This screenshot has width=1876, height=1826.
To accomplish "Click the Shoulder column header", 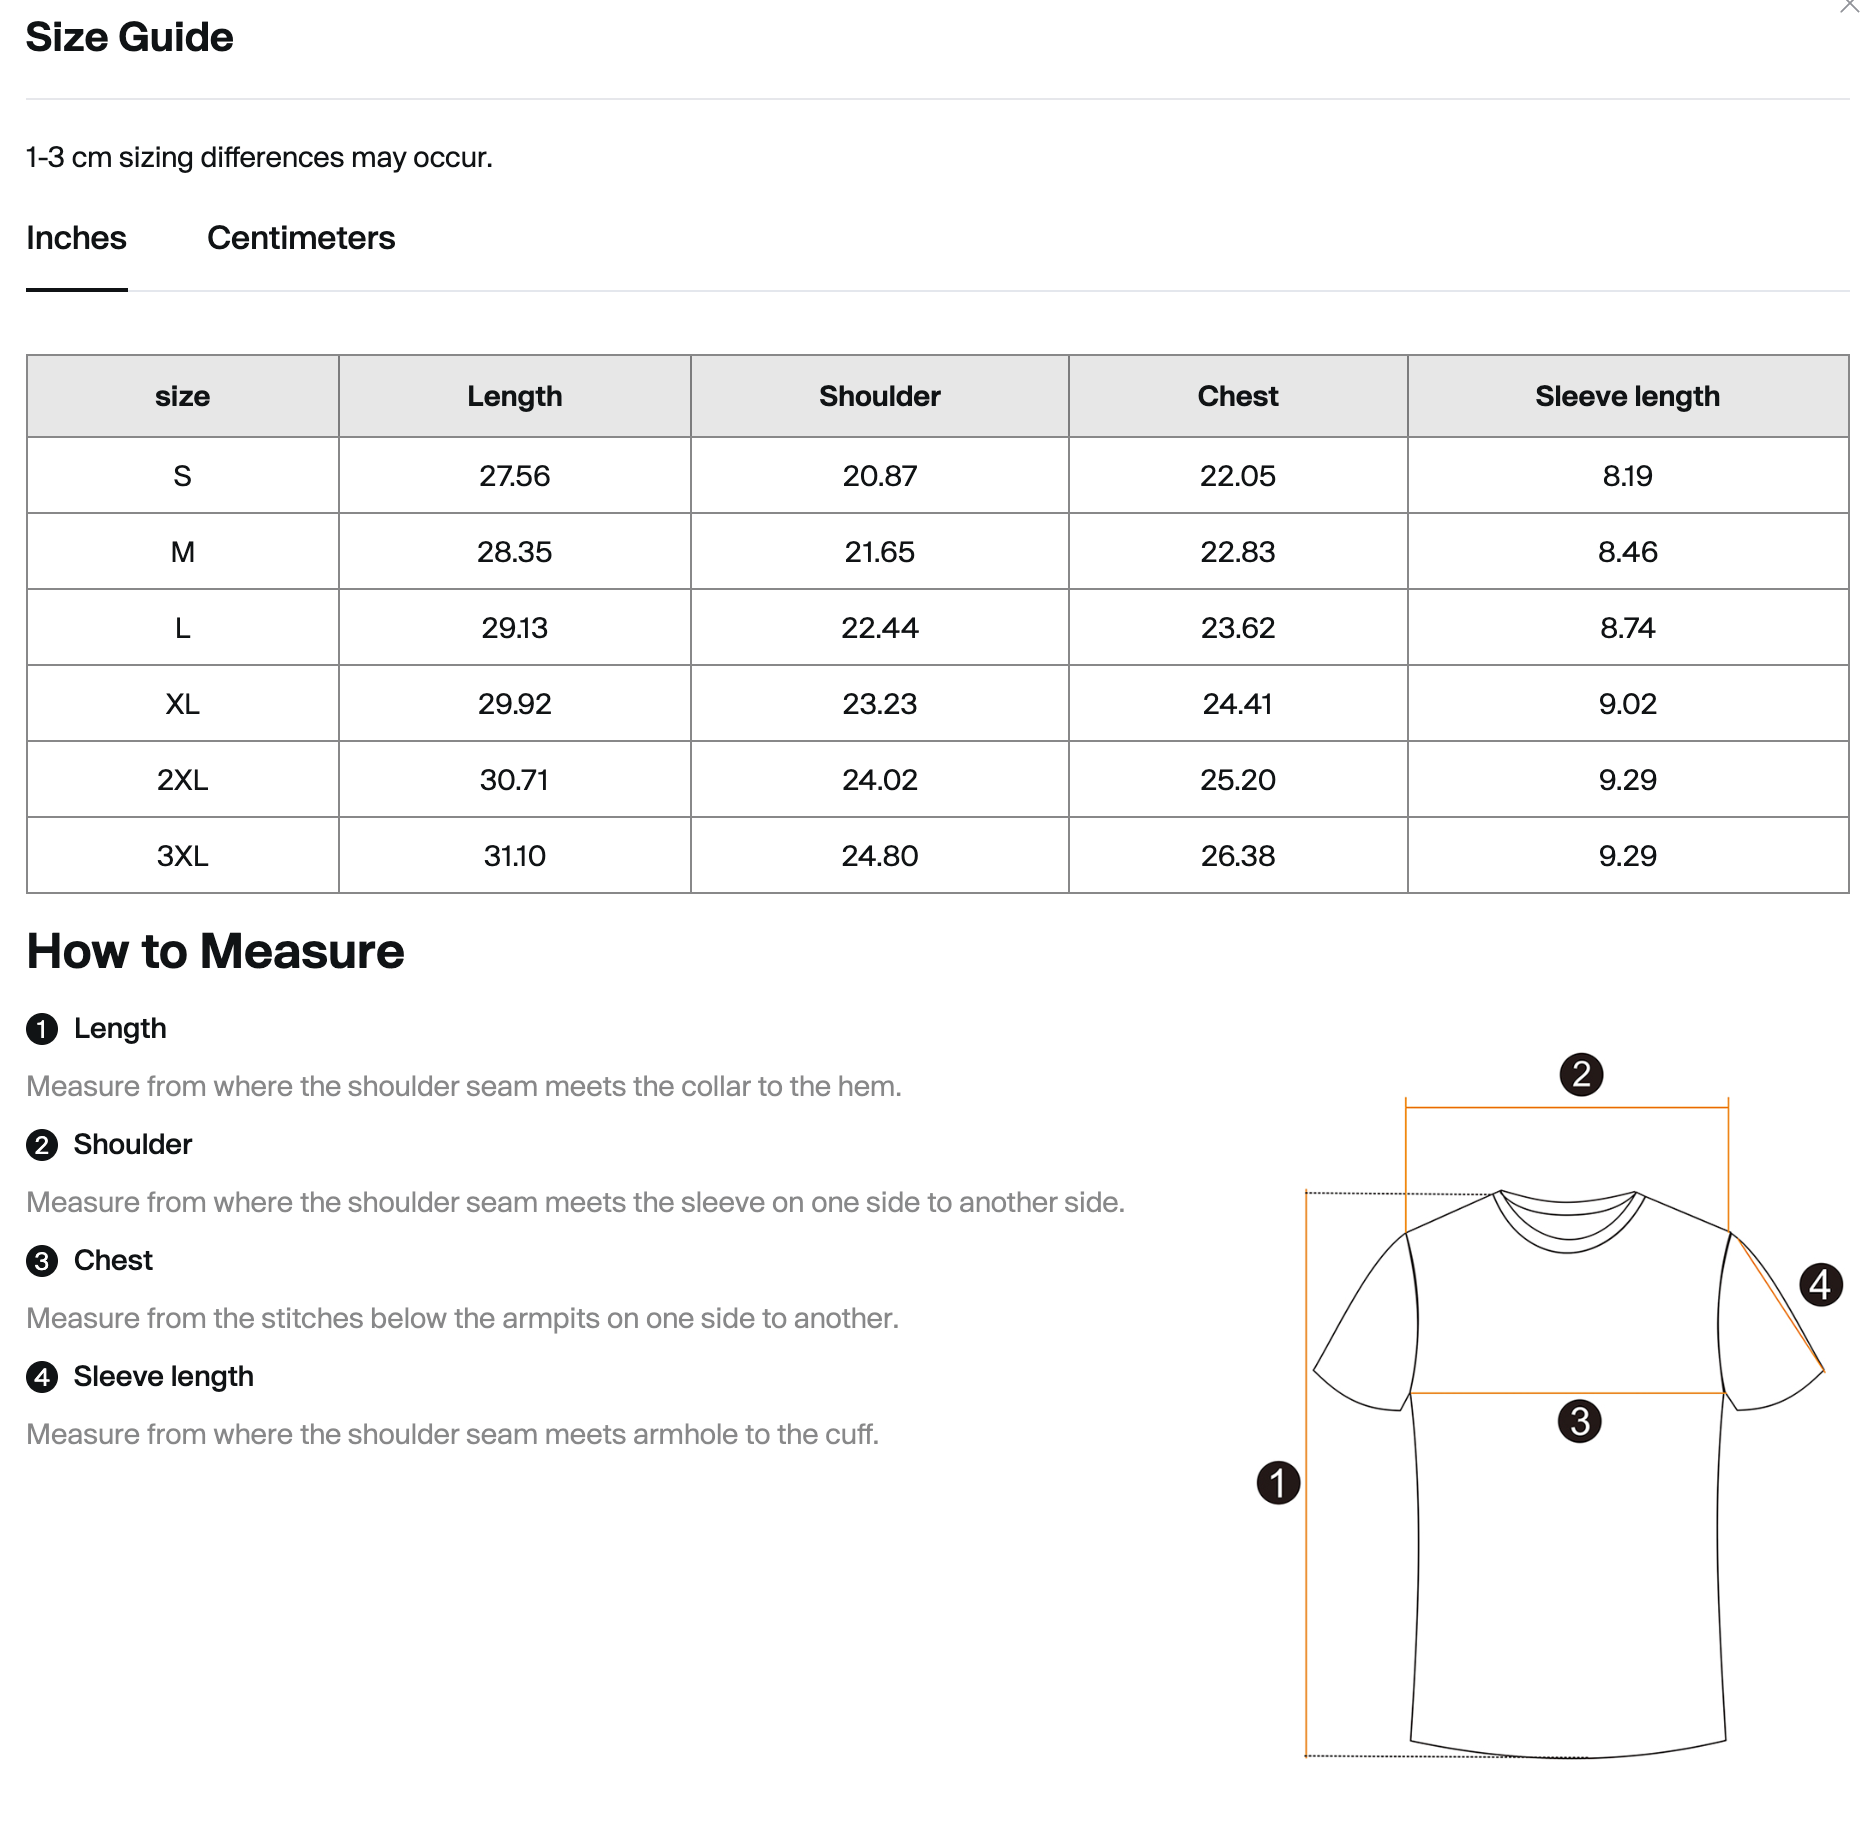I will [x=880, y=396].
